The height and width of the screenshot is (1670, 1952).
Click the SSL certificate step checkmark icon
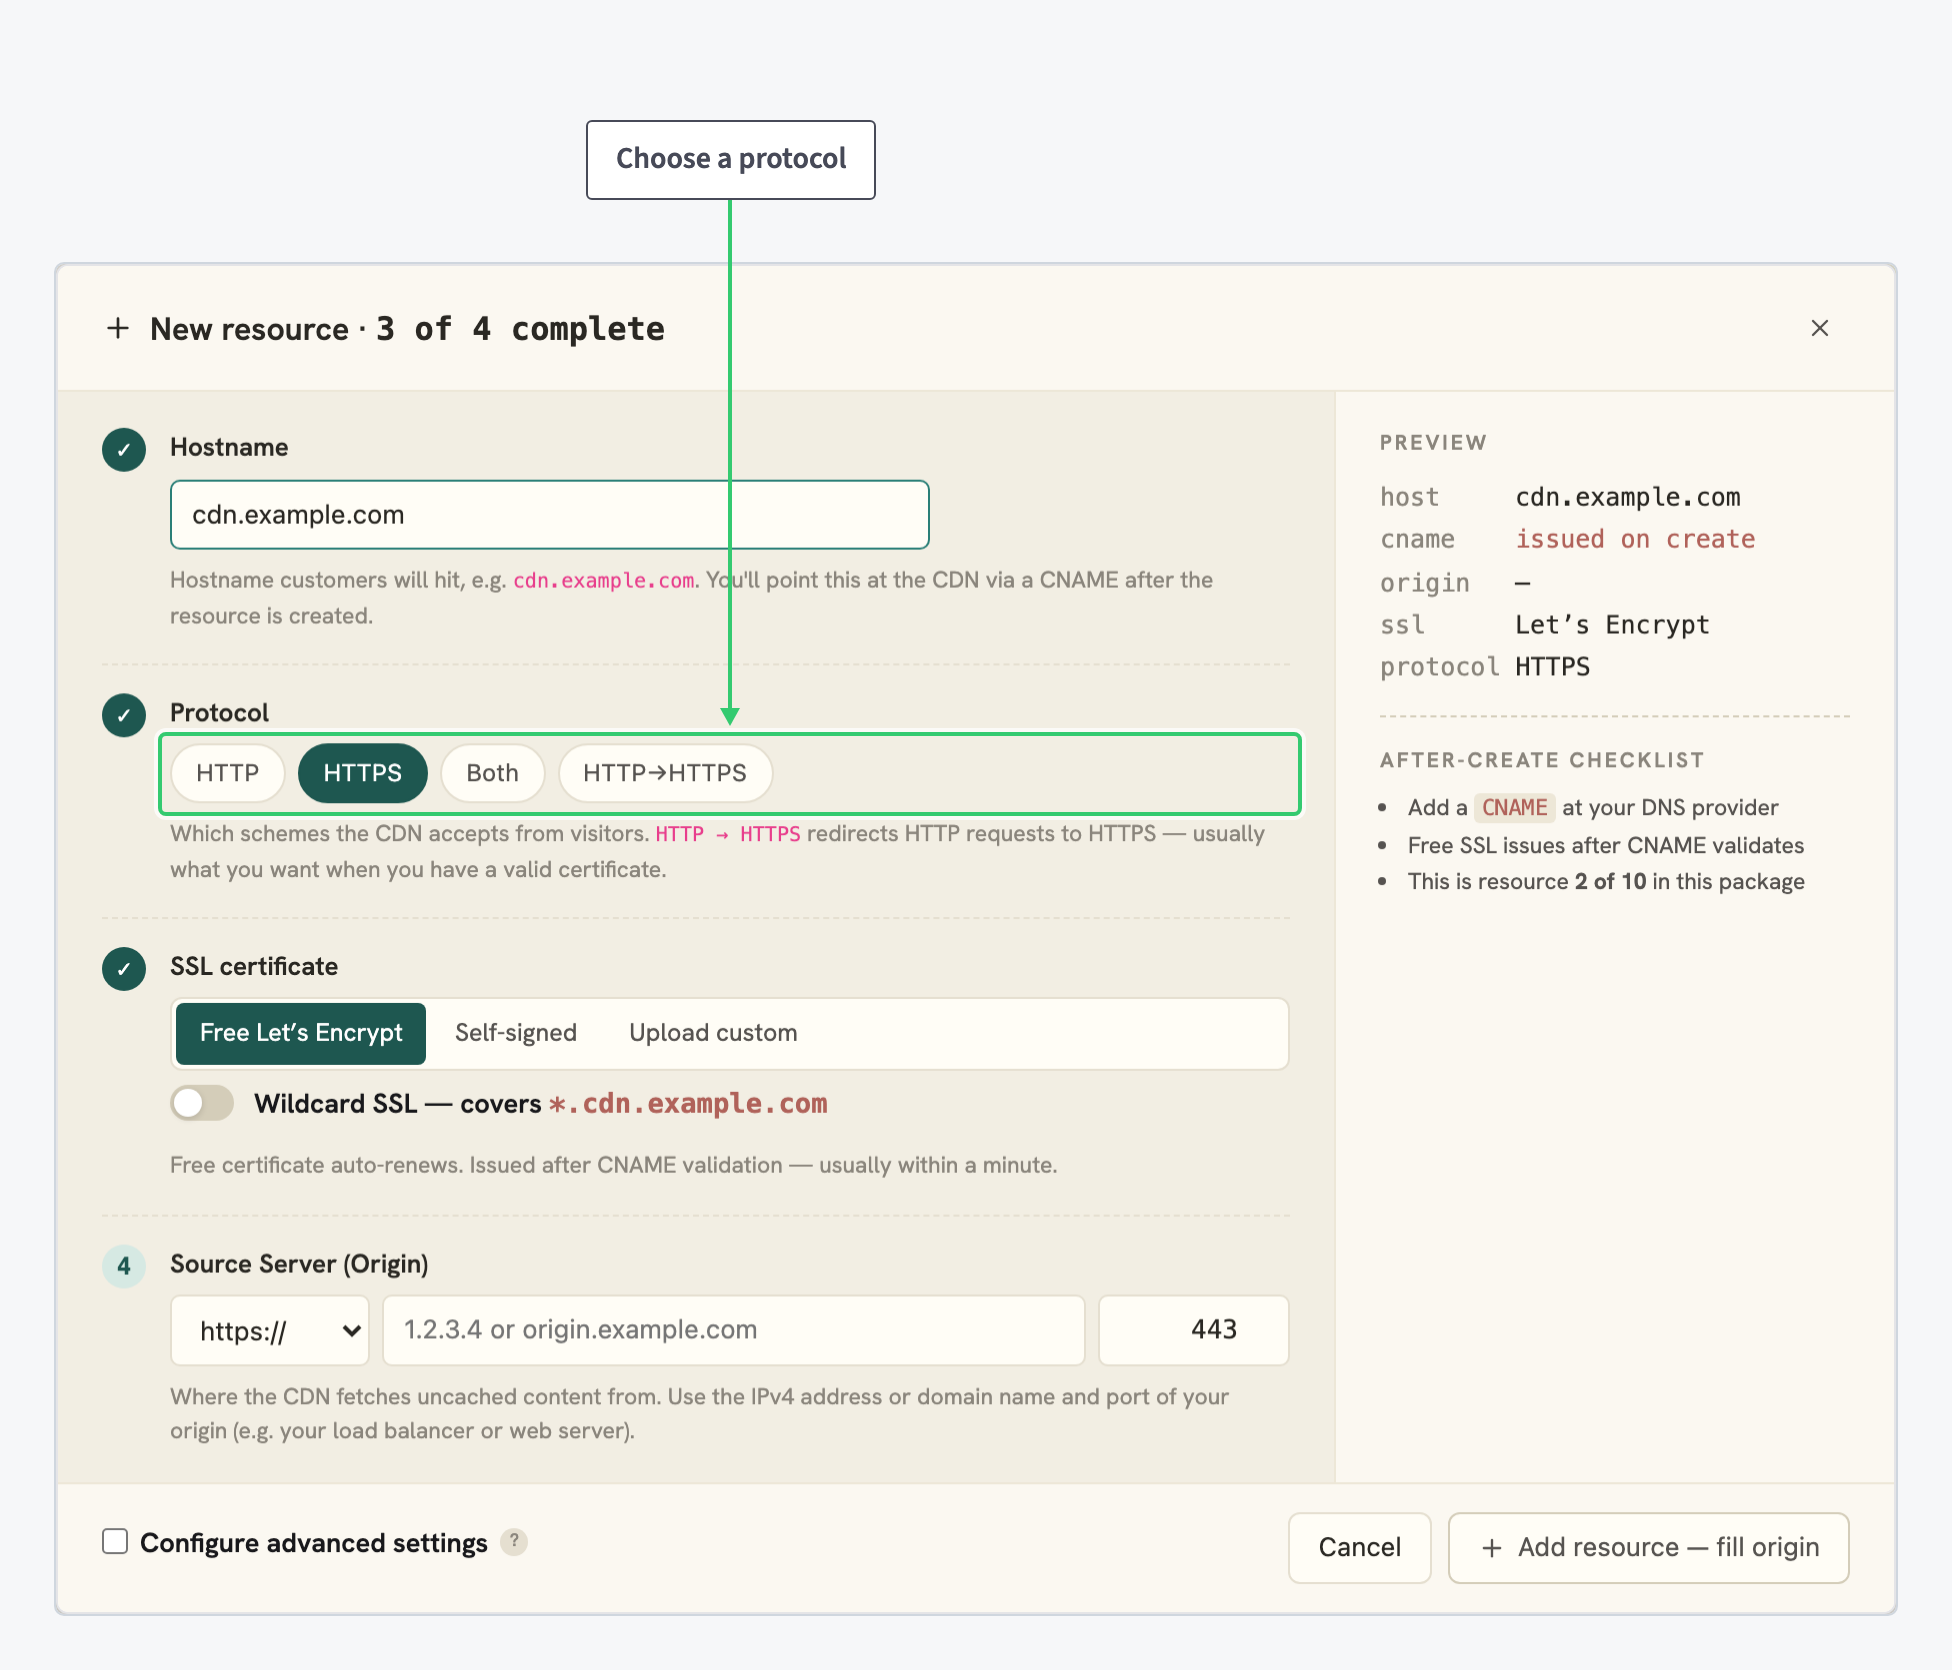[124, 969]
